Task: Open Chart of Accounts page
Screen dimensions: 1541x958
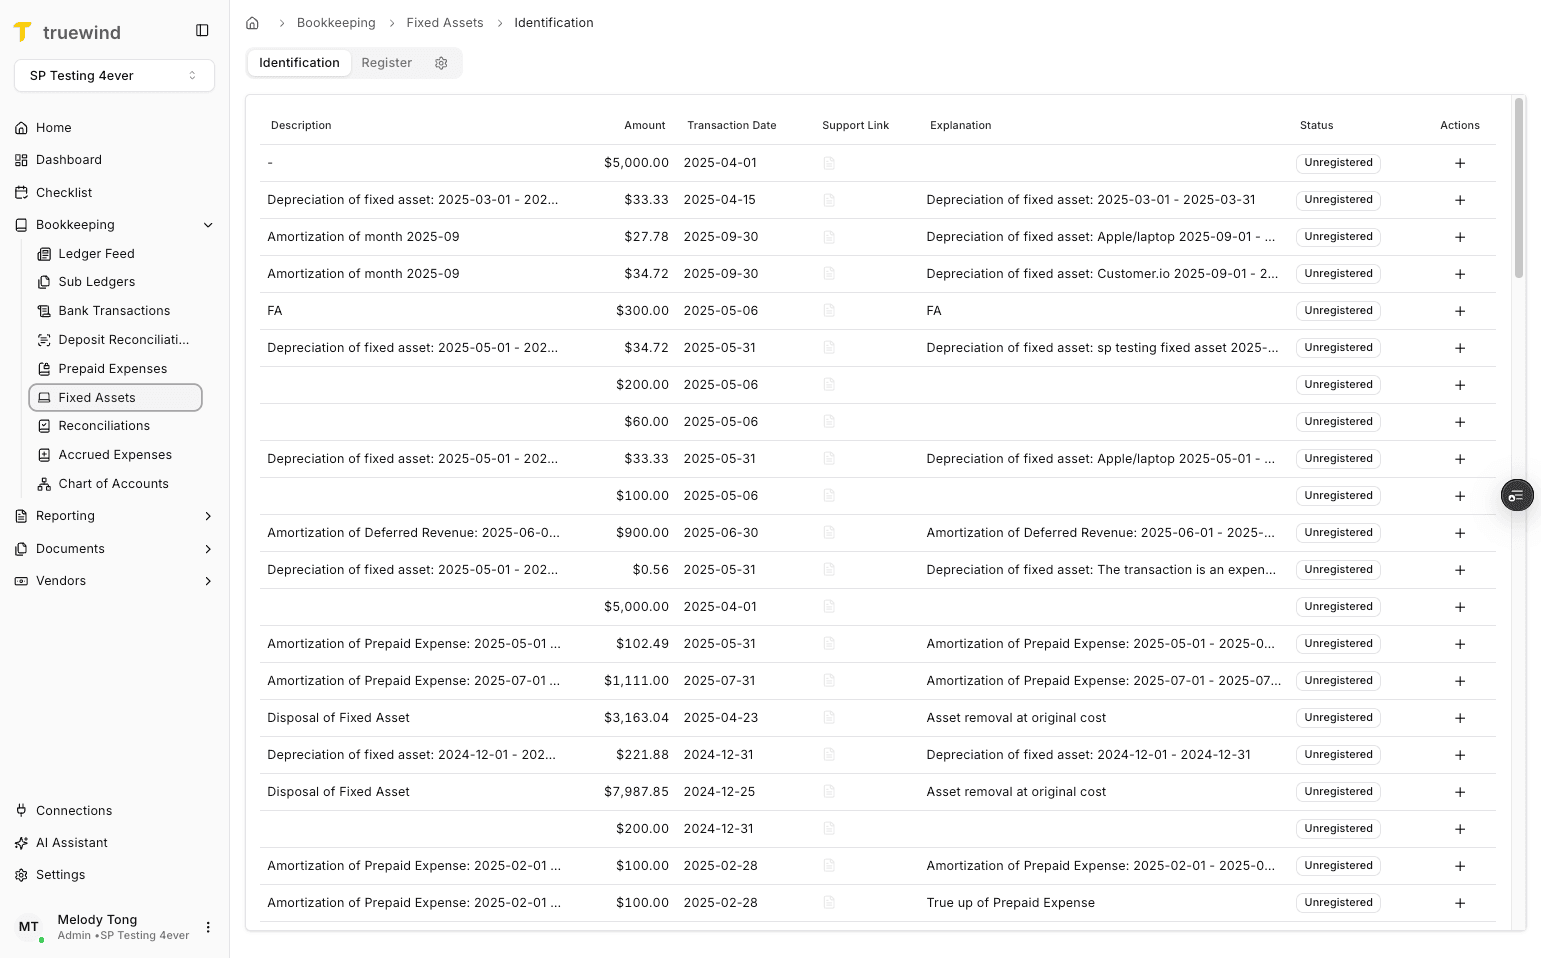Action: coord(113,483)
